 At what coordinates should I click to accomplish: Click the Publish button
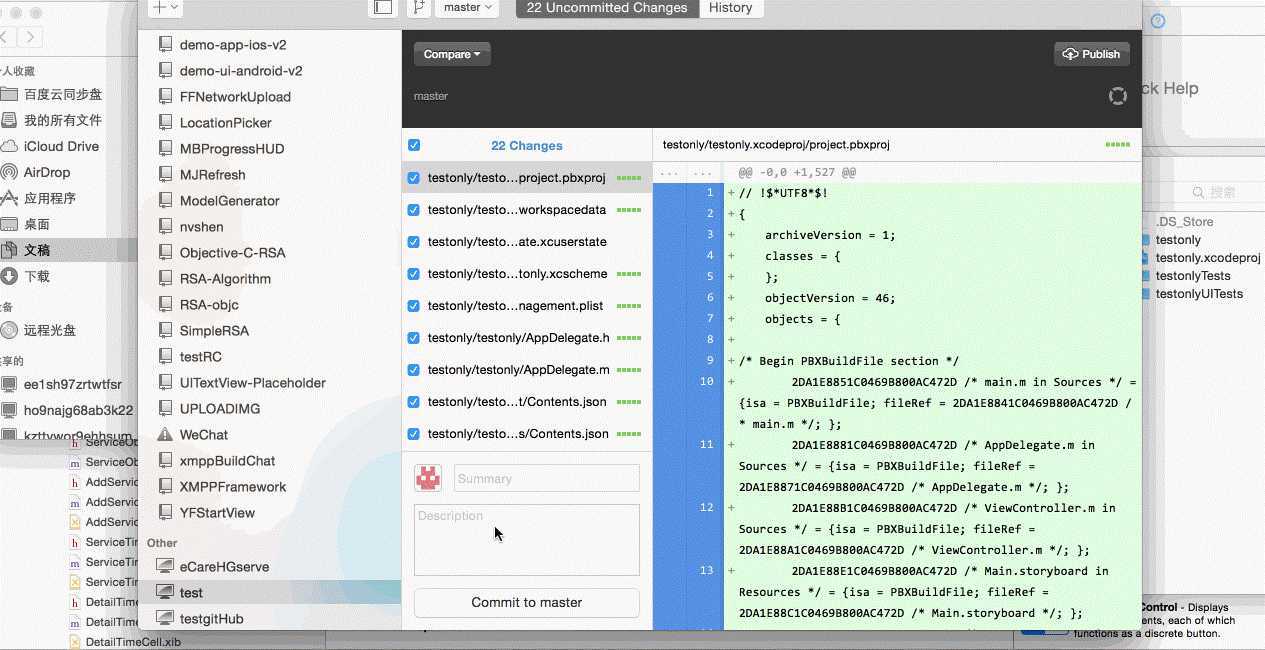(1092, 54)
